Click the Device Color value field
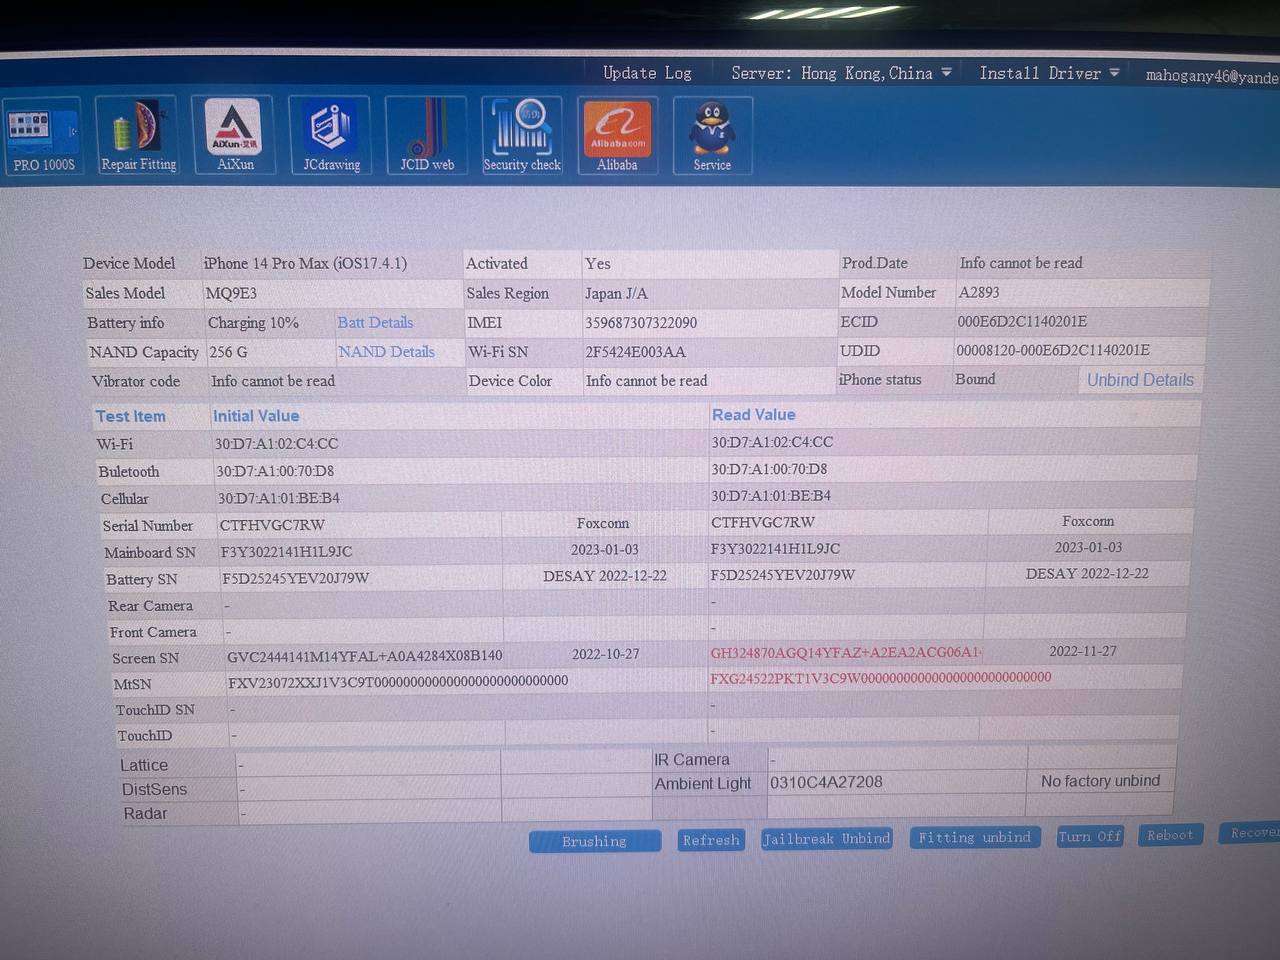Image resolution: width=1280 pixels, height=960 pixels. click(708, 381)
